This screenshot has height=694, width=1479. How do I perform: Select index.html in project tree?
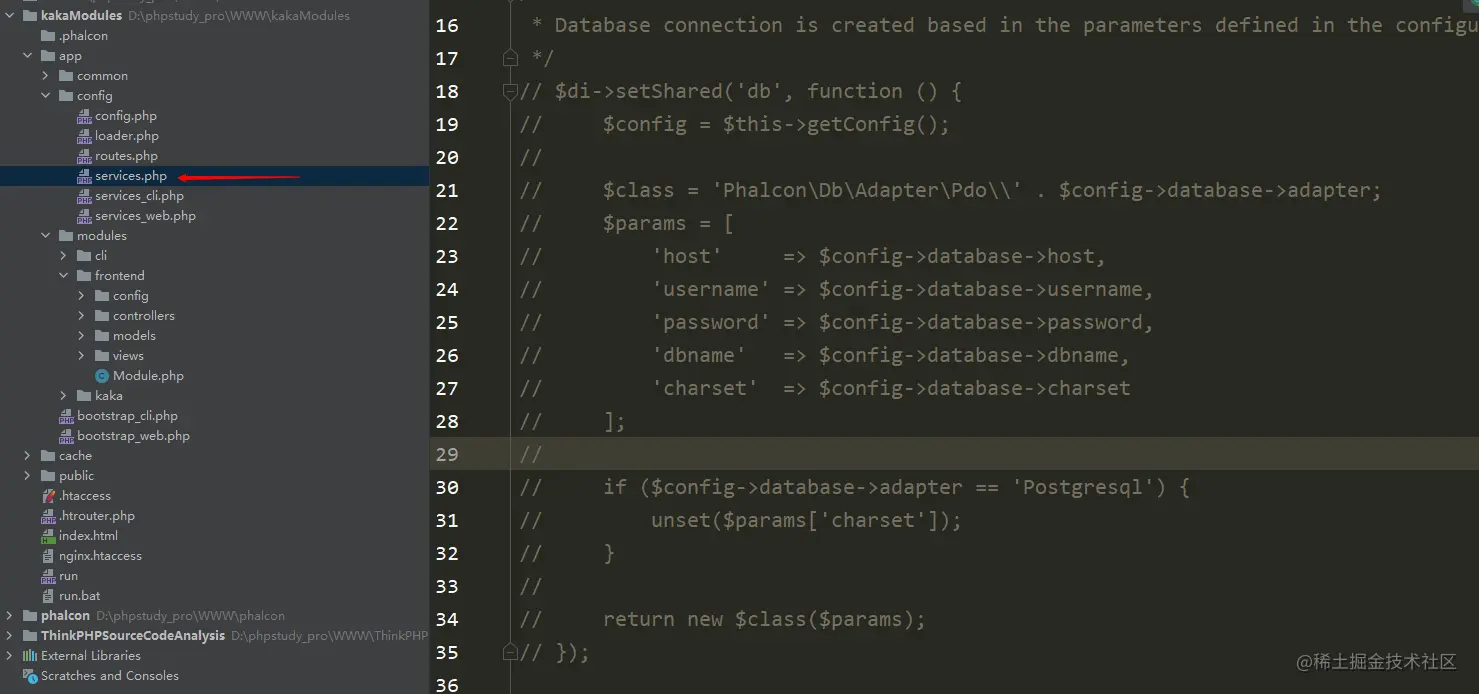(x=88, y=536)
